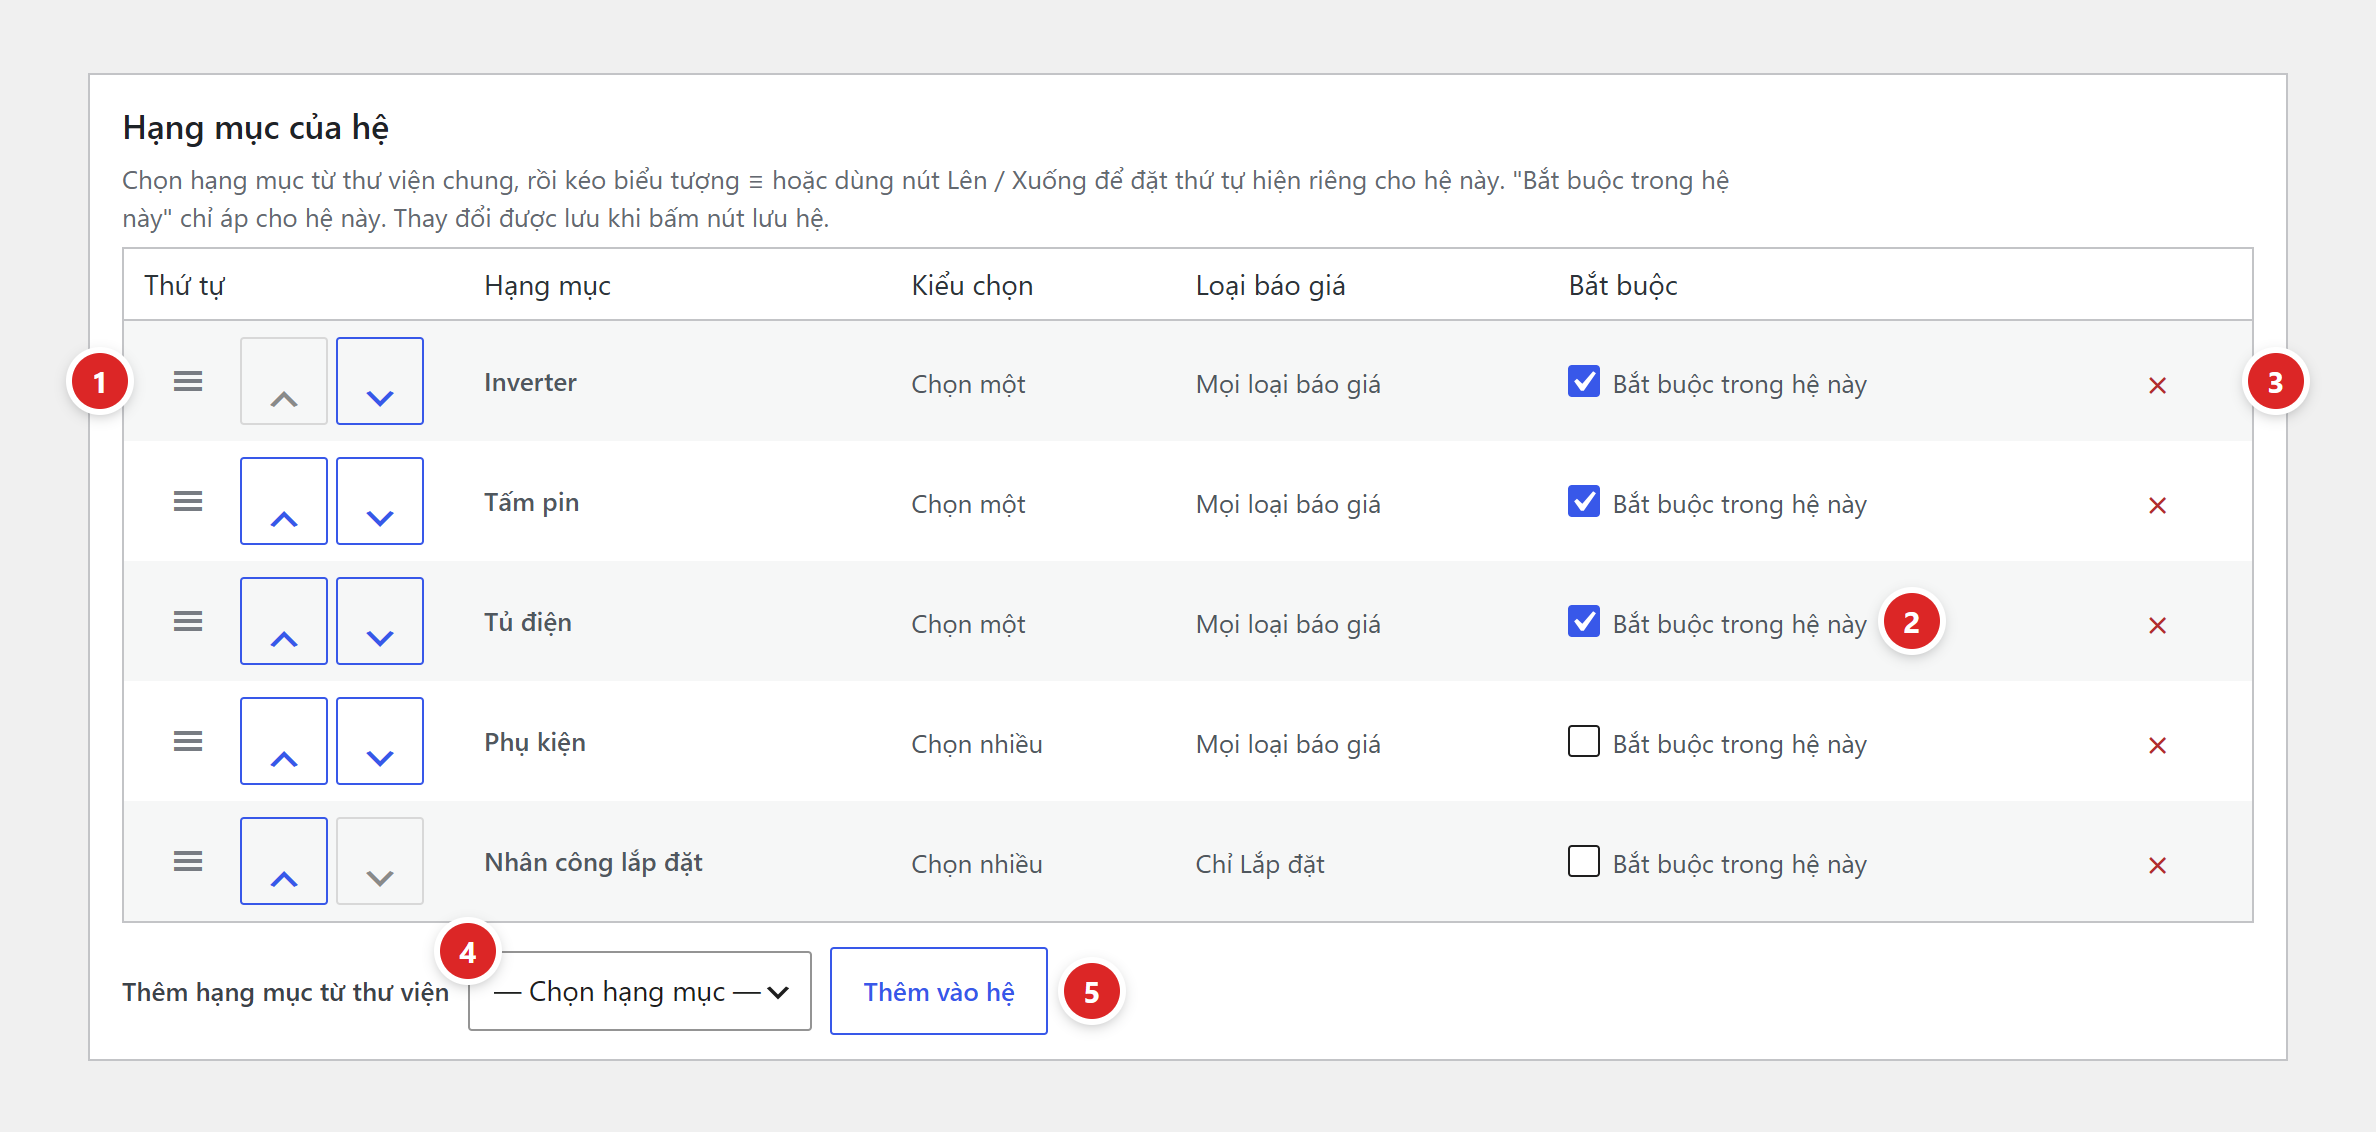Screen dimensions: 2376x1132
Task: Grab the drag handle of the Inverter row
Action: (188, 381)
